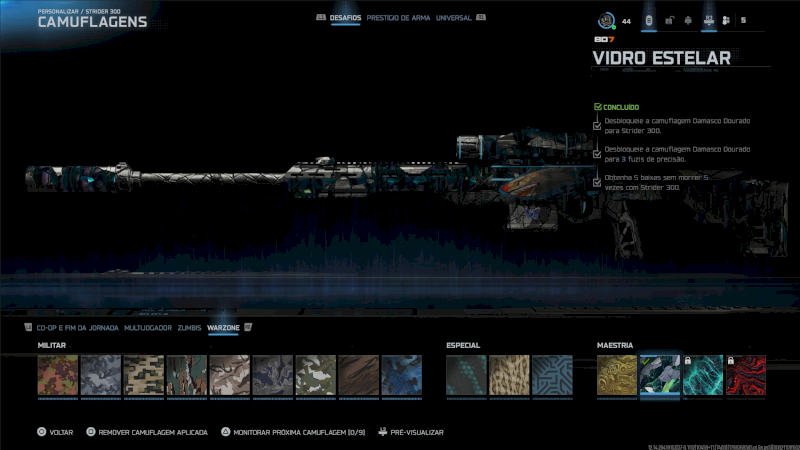Click the L2 trigger icon before Co-op tab
Screen dimensions: 800x450
coord(28,327)
